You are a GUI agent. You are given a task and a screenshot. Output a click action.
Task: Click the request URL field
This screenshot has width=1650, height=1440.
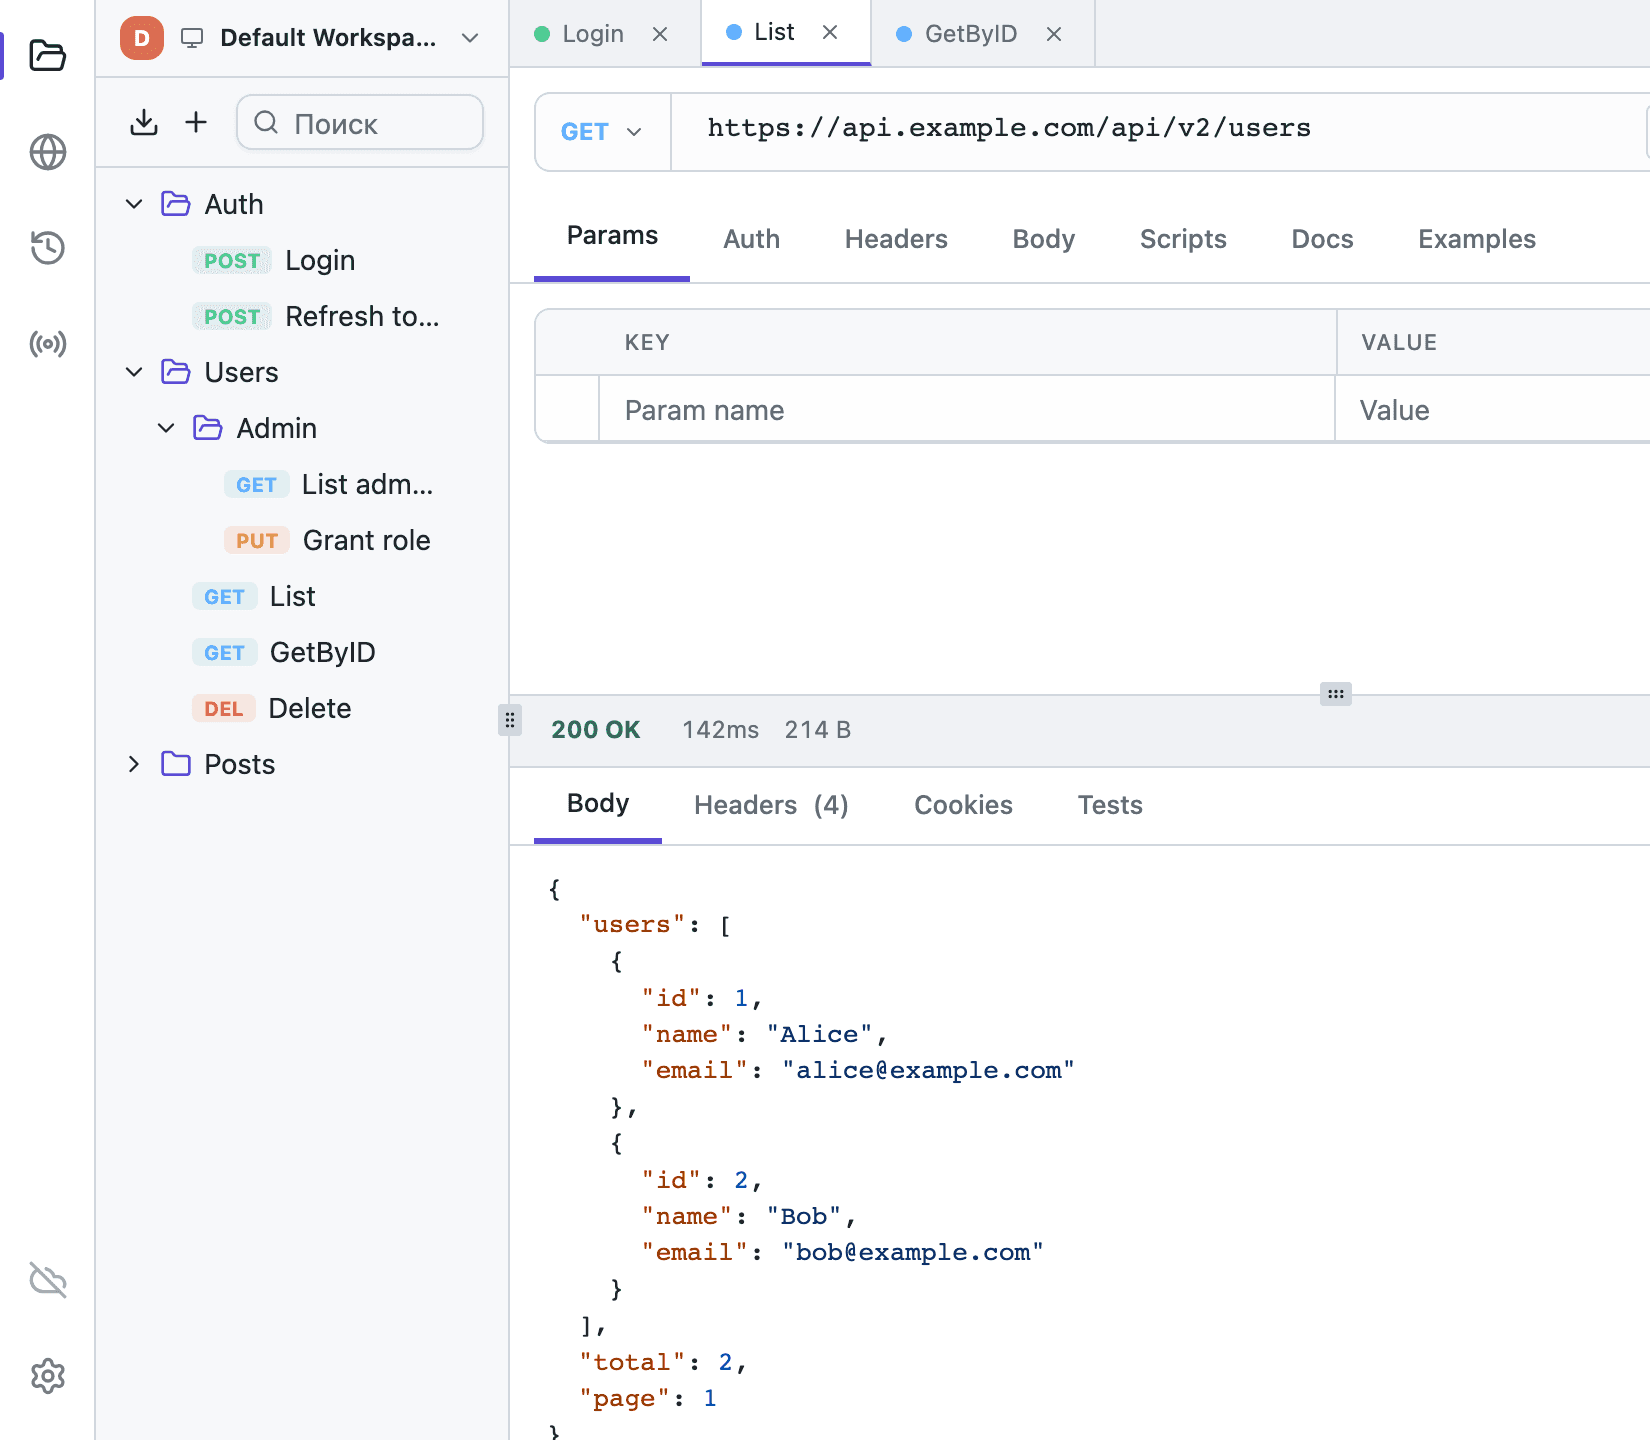(1160, 130)
